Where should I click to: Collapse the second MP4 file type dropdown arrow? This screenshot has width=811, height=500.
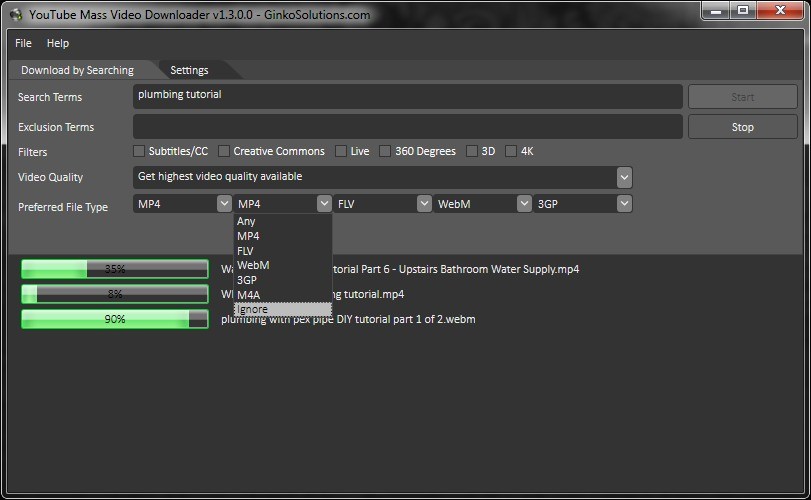point(324,204)
